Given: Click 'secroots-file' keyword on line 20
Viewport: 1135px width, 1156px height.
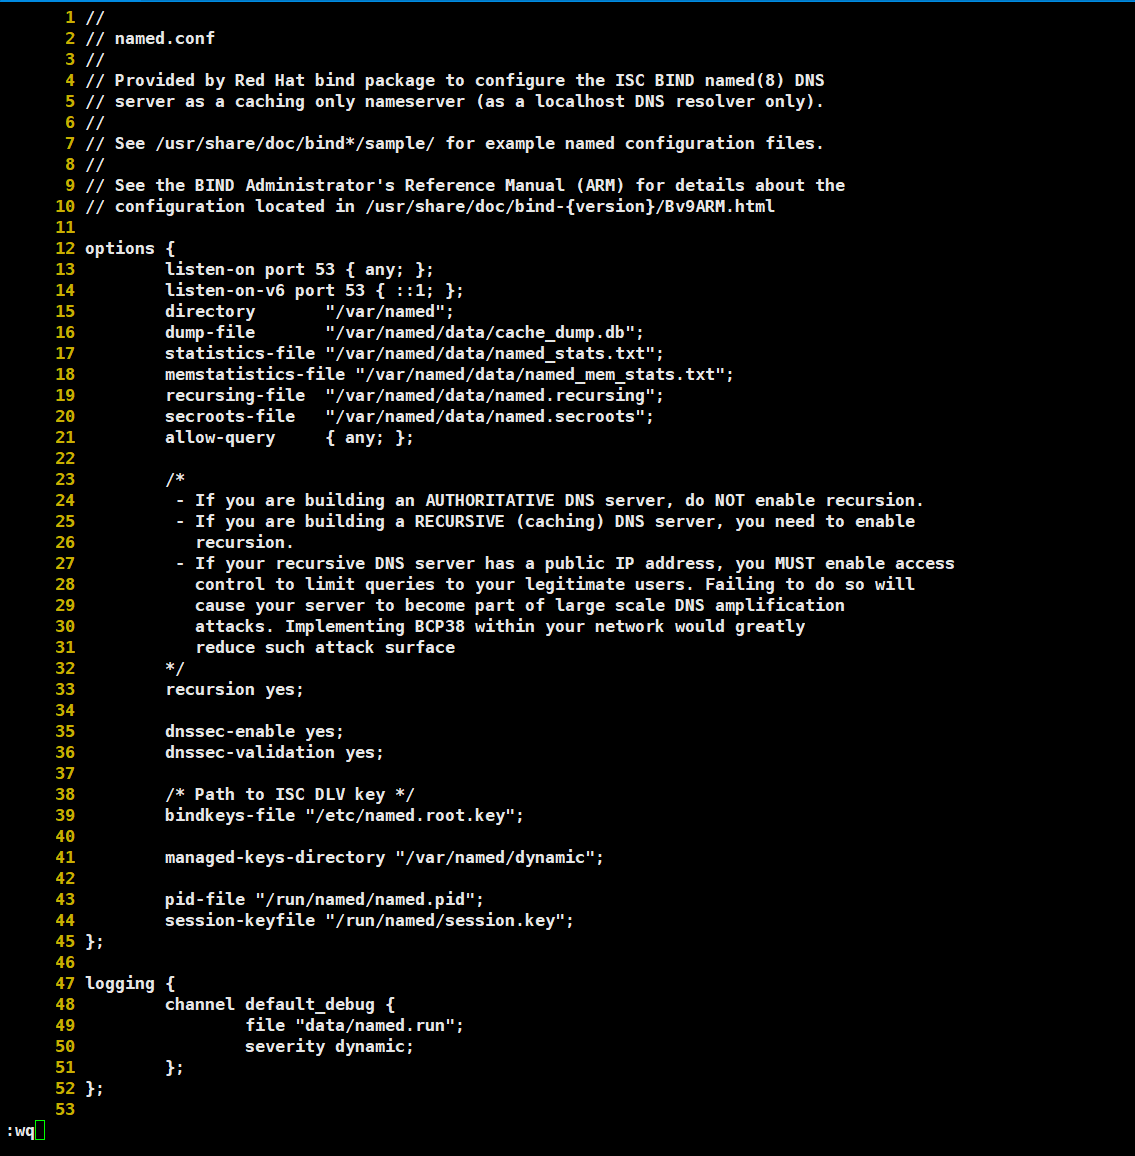Looking at the screenshot, I should pyautogui.click(x=230, y=417).
